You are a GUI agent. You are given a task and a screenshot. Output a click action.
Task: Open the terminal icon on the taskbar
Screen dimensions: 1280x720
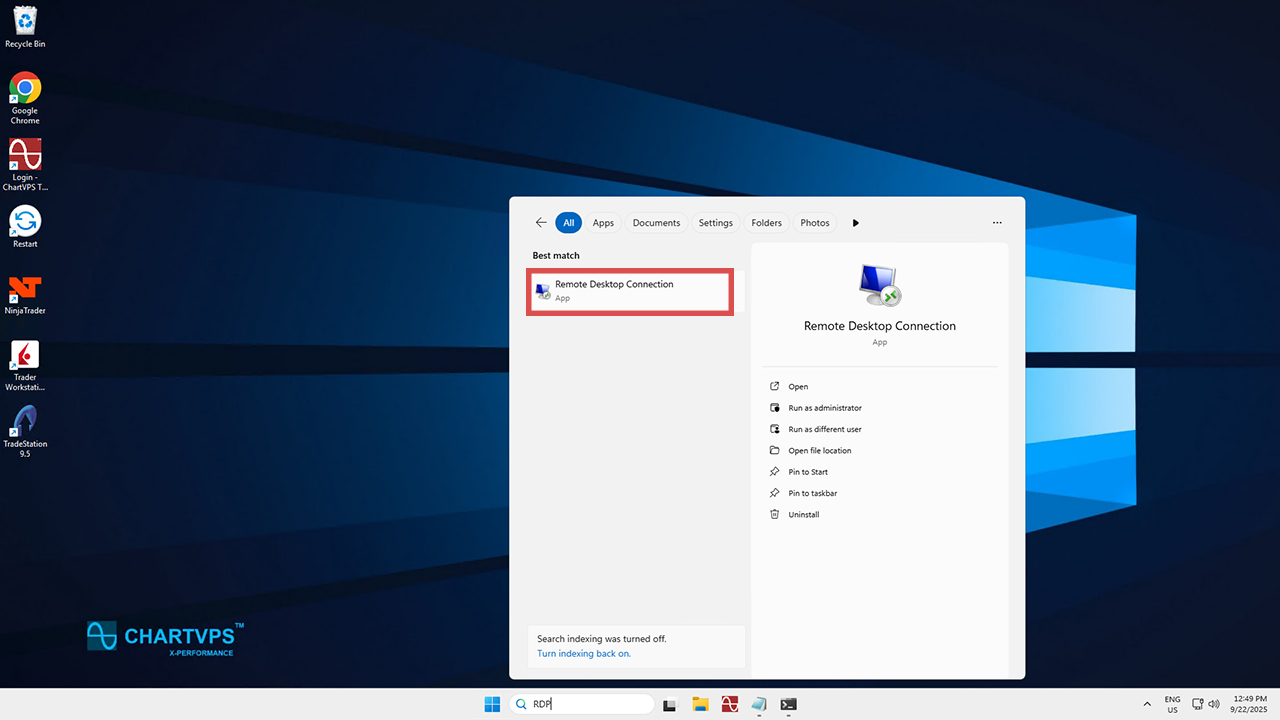(788, 704)
